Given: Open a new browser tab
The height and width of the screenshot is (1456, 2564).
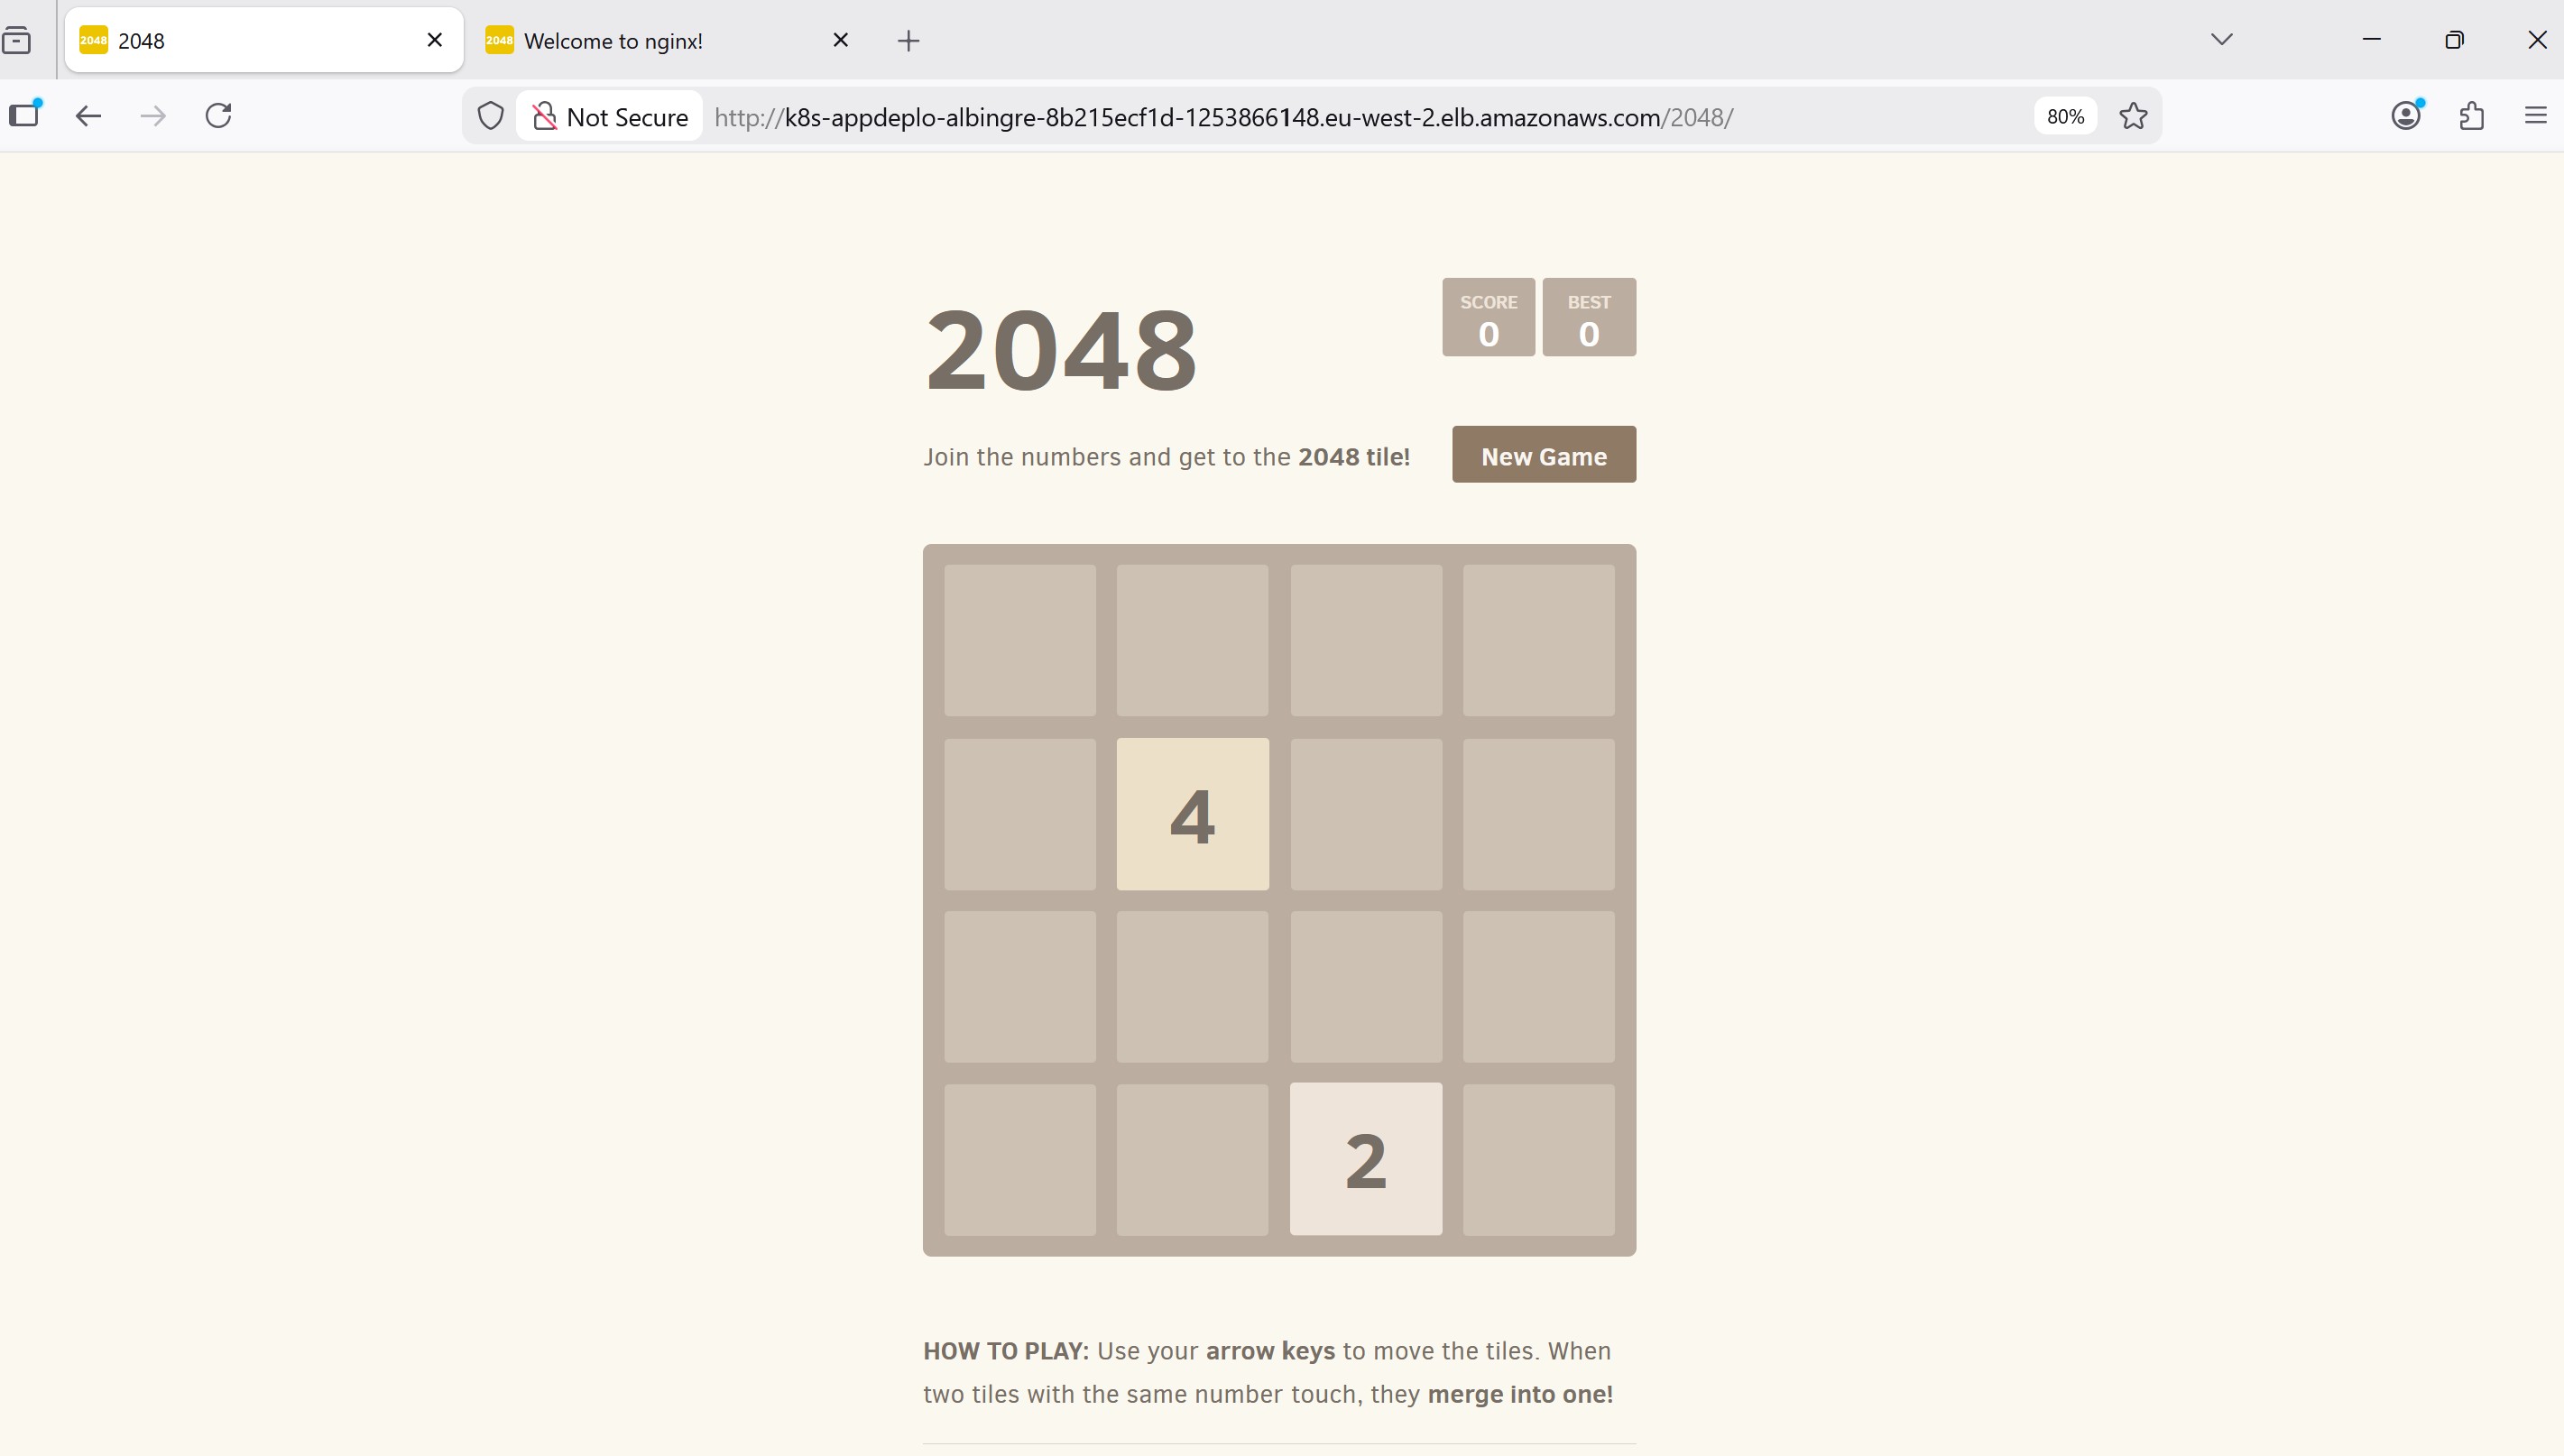Looking at the screenshot, I should coord(906,40).
